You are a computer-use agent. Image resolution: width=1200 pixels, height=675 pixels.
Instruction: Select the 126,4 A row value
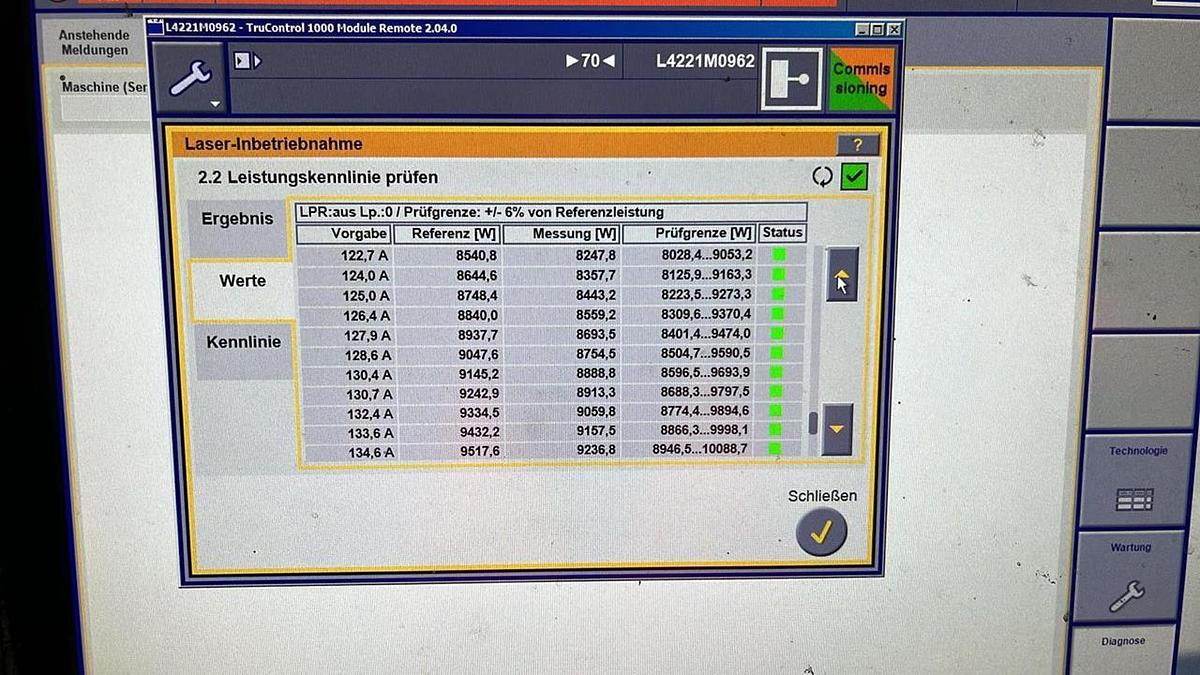tap(367, 316)
